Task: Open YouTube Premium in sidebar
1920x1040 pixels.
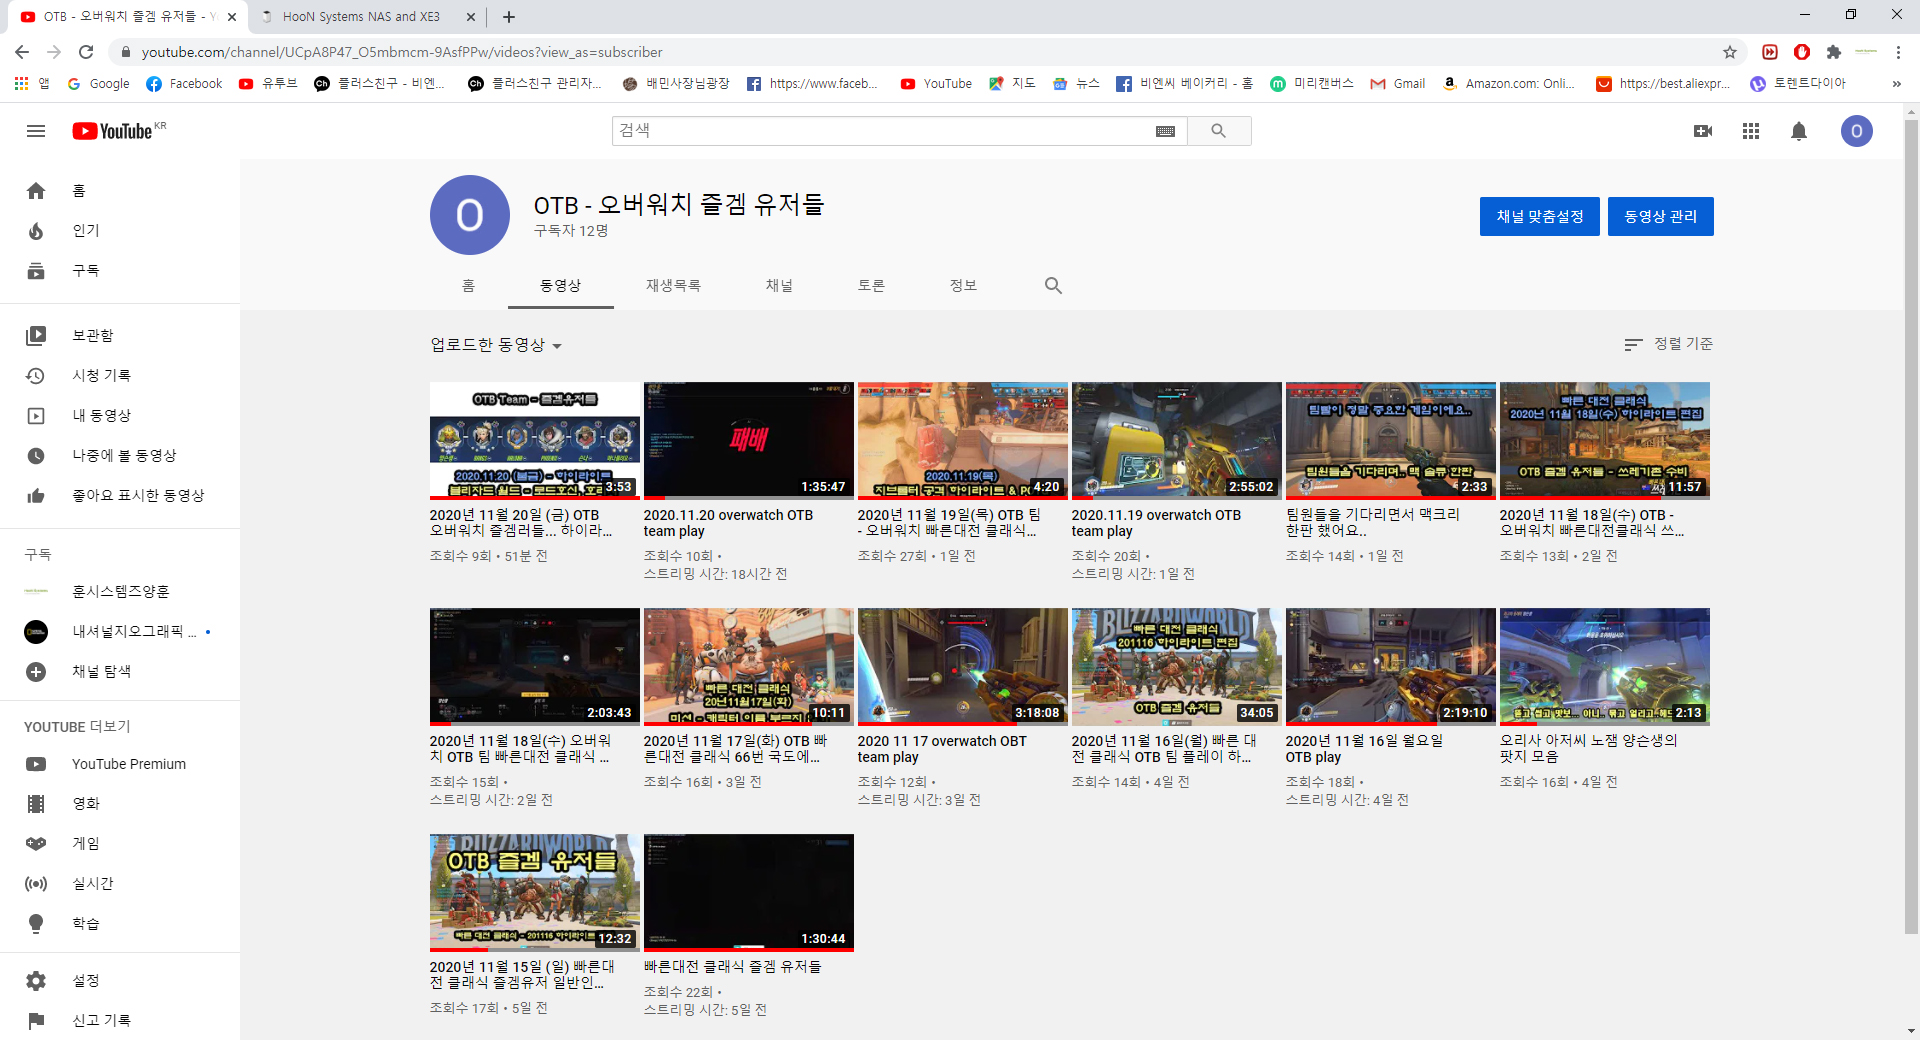Action: coord(120,764)
